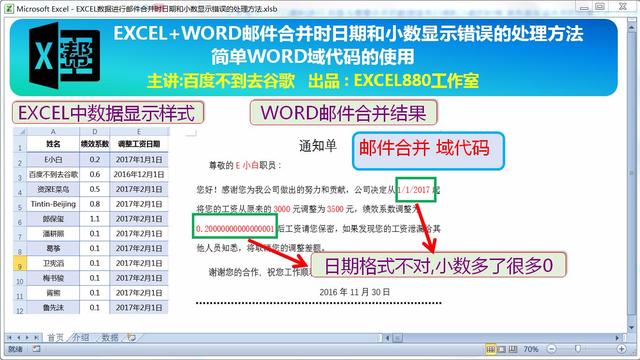Go to the first sheet with the navigation arrow
The image size is (640, 360).
(x=9, y=338)
